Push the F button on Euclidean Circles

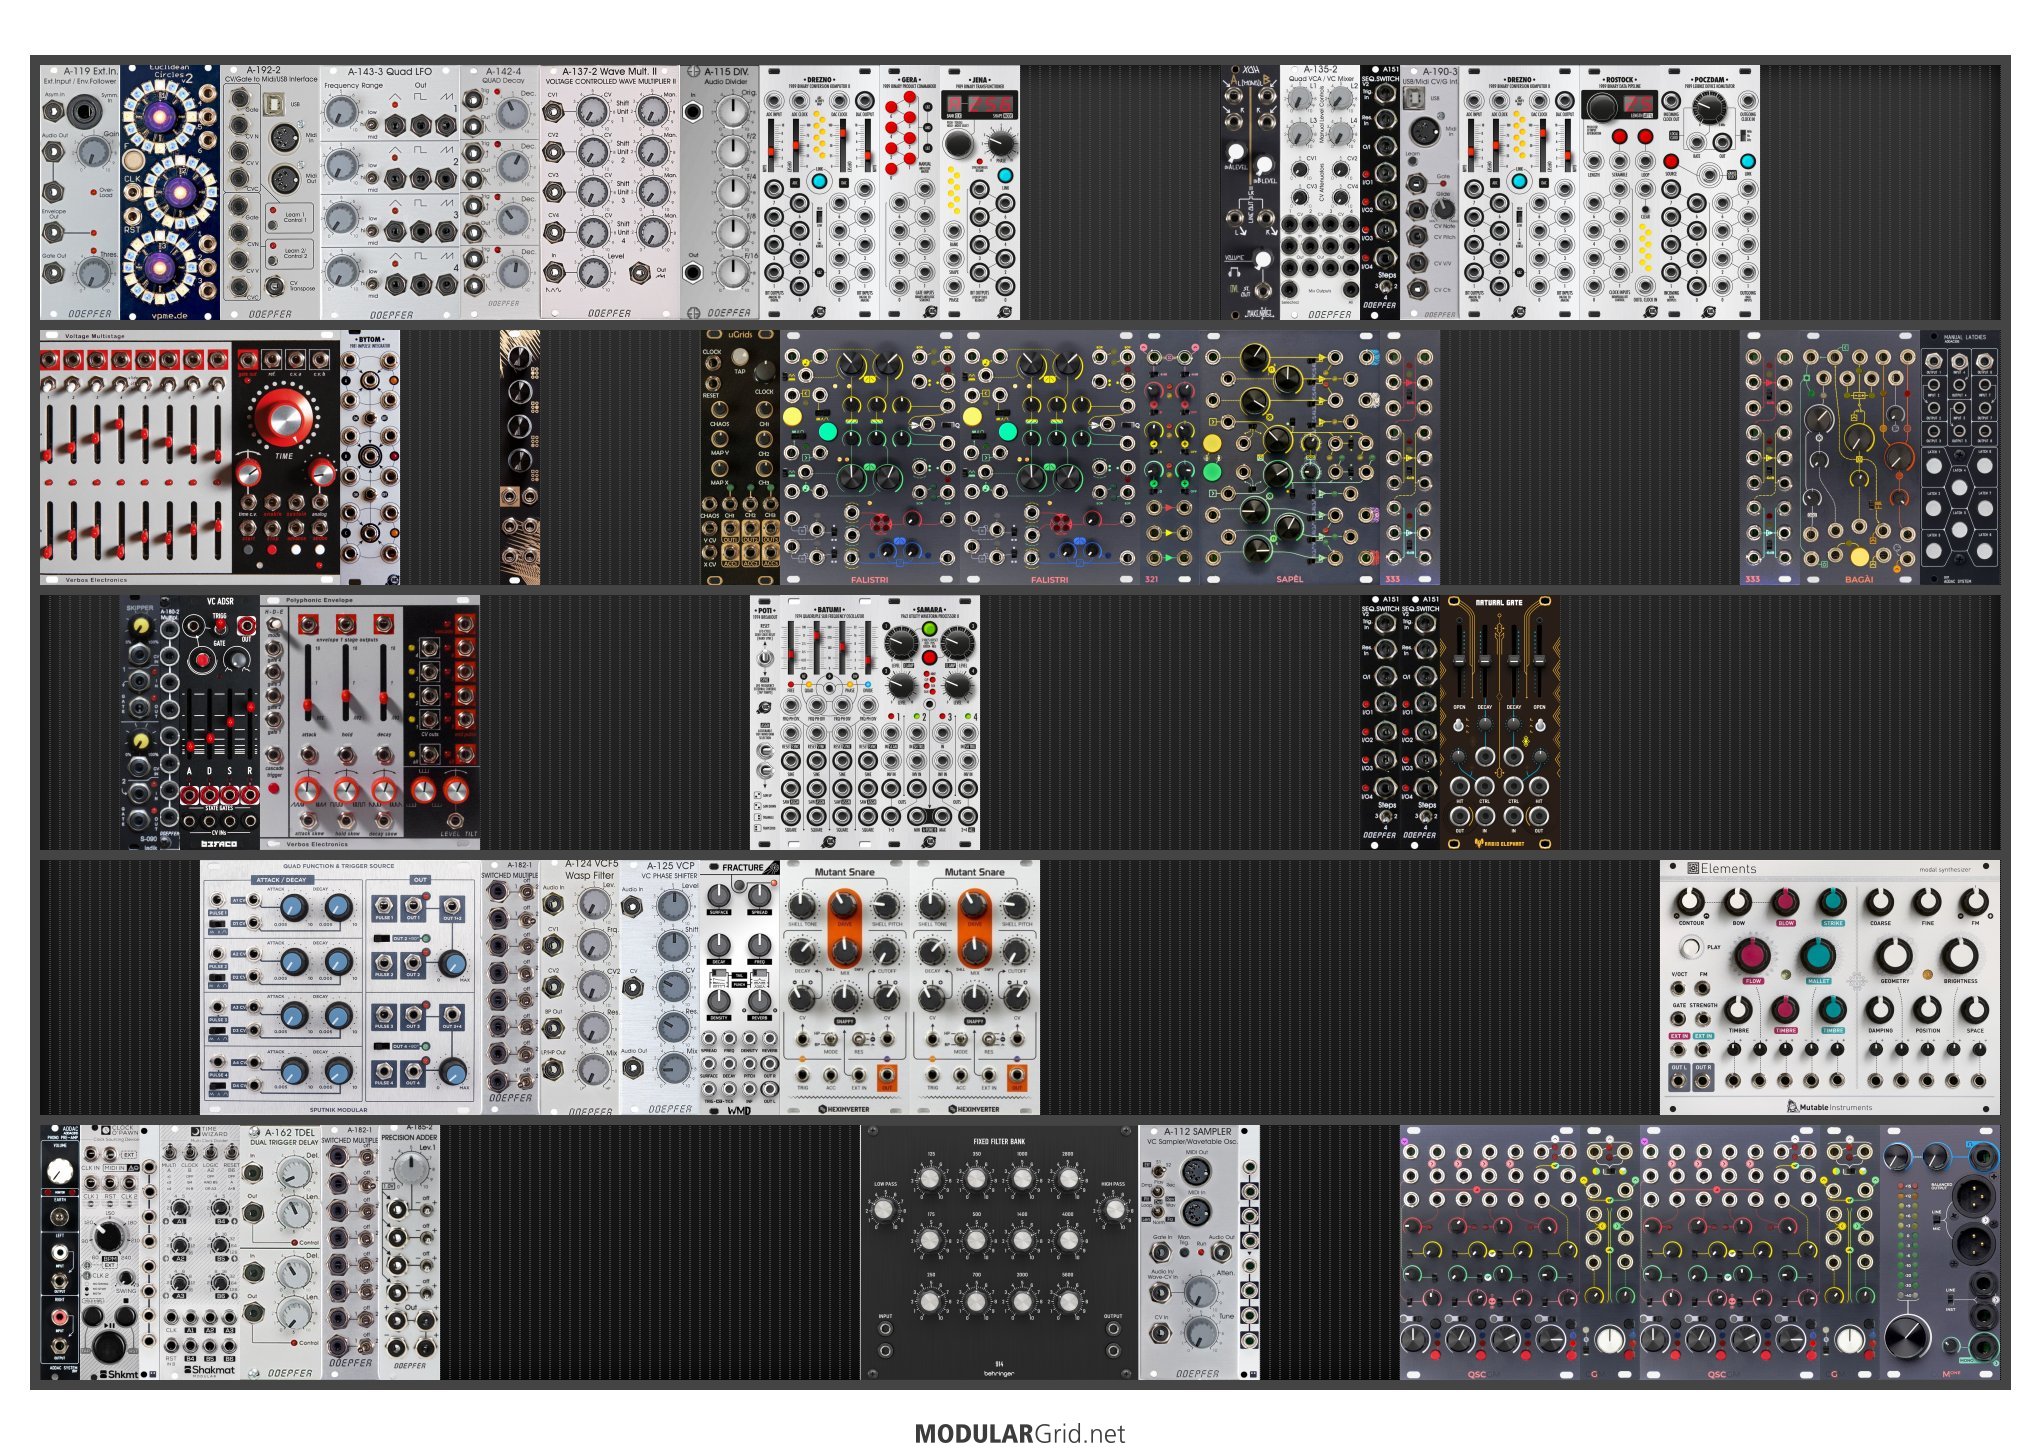click(x=134, y=162)
